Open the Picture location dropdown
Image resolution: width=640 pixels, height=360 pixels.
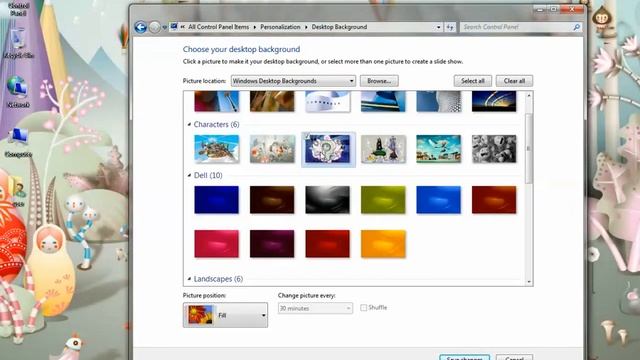293,81
